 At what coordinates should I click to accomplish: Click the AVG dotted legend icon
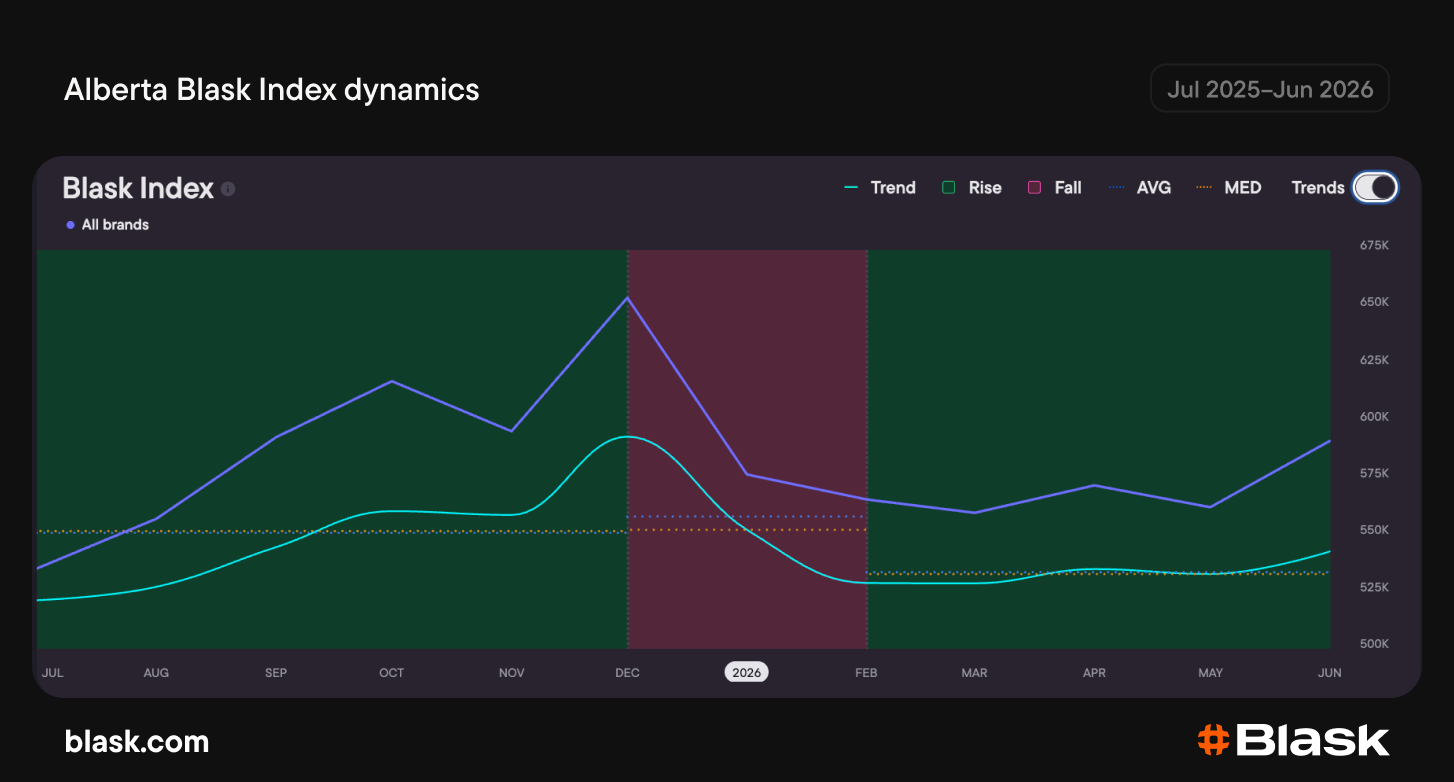click(1118, 188)
